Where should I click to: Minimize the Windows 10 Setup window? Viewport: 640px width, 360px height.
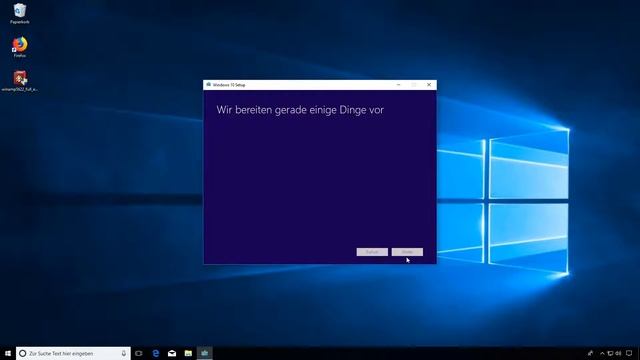pos(398,85)
